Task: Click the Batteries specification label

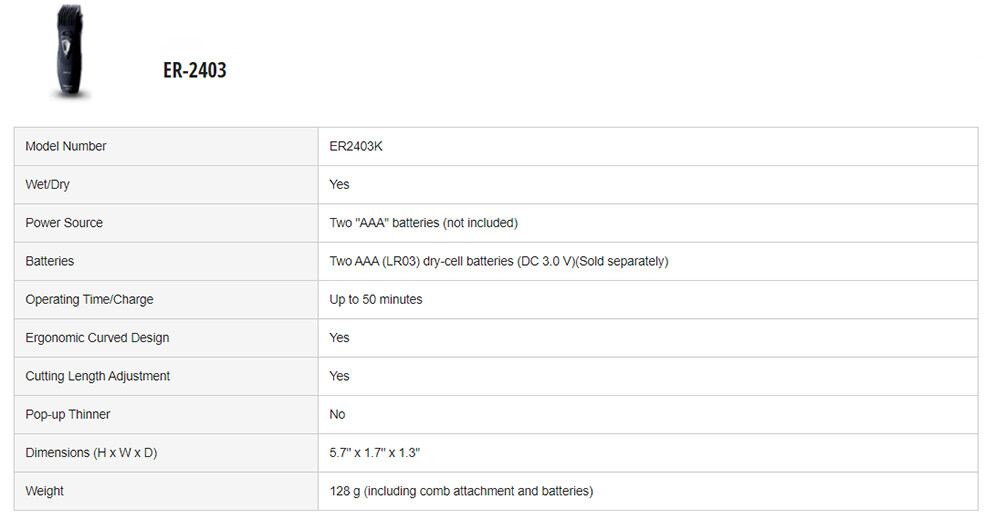Action: [50, 261]
